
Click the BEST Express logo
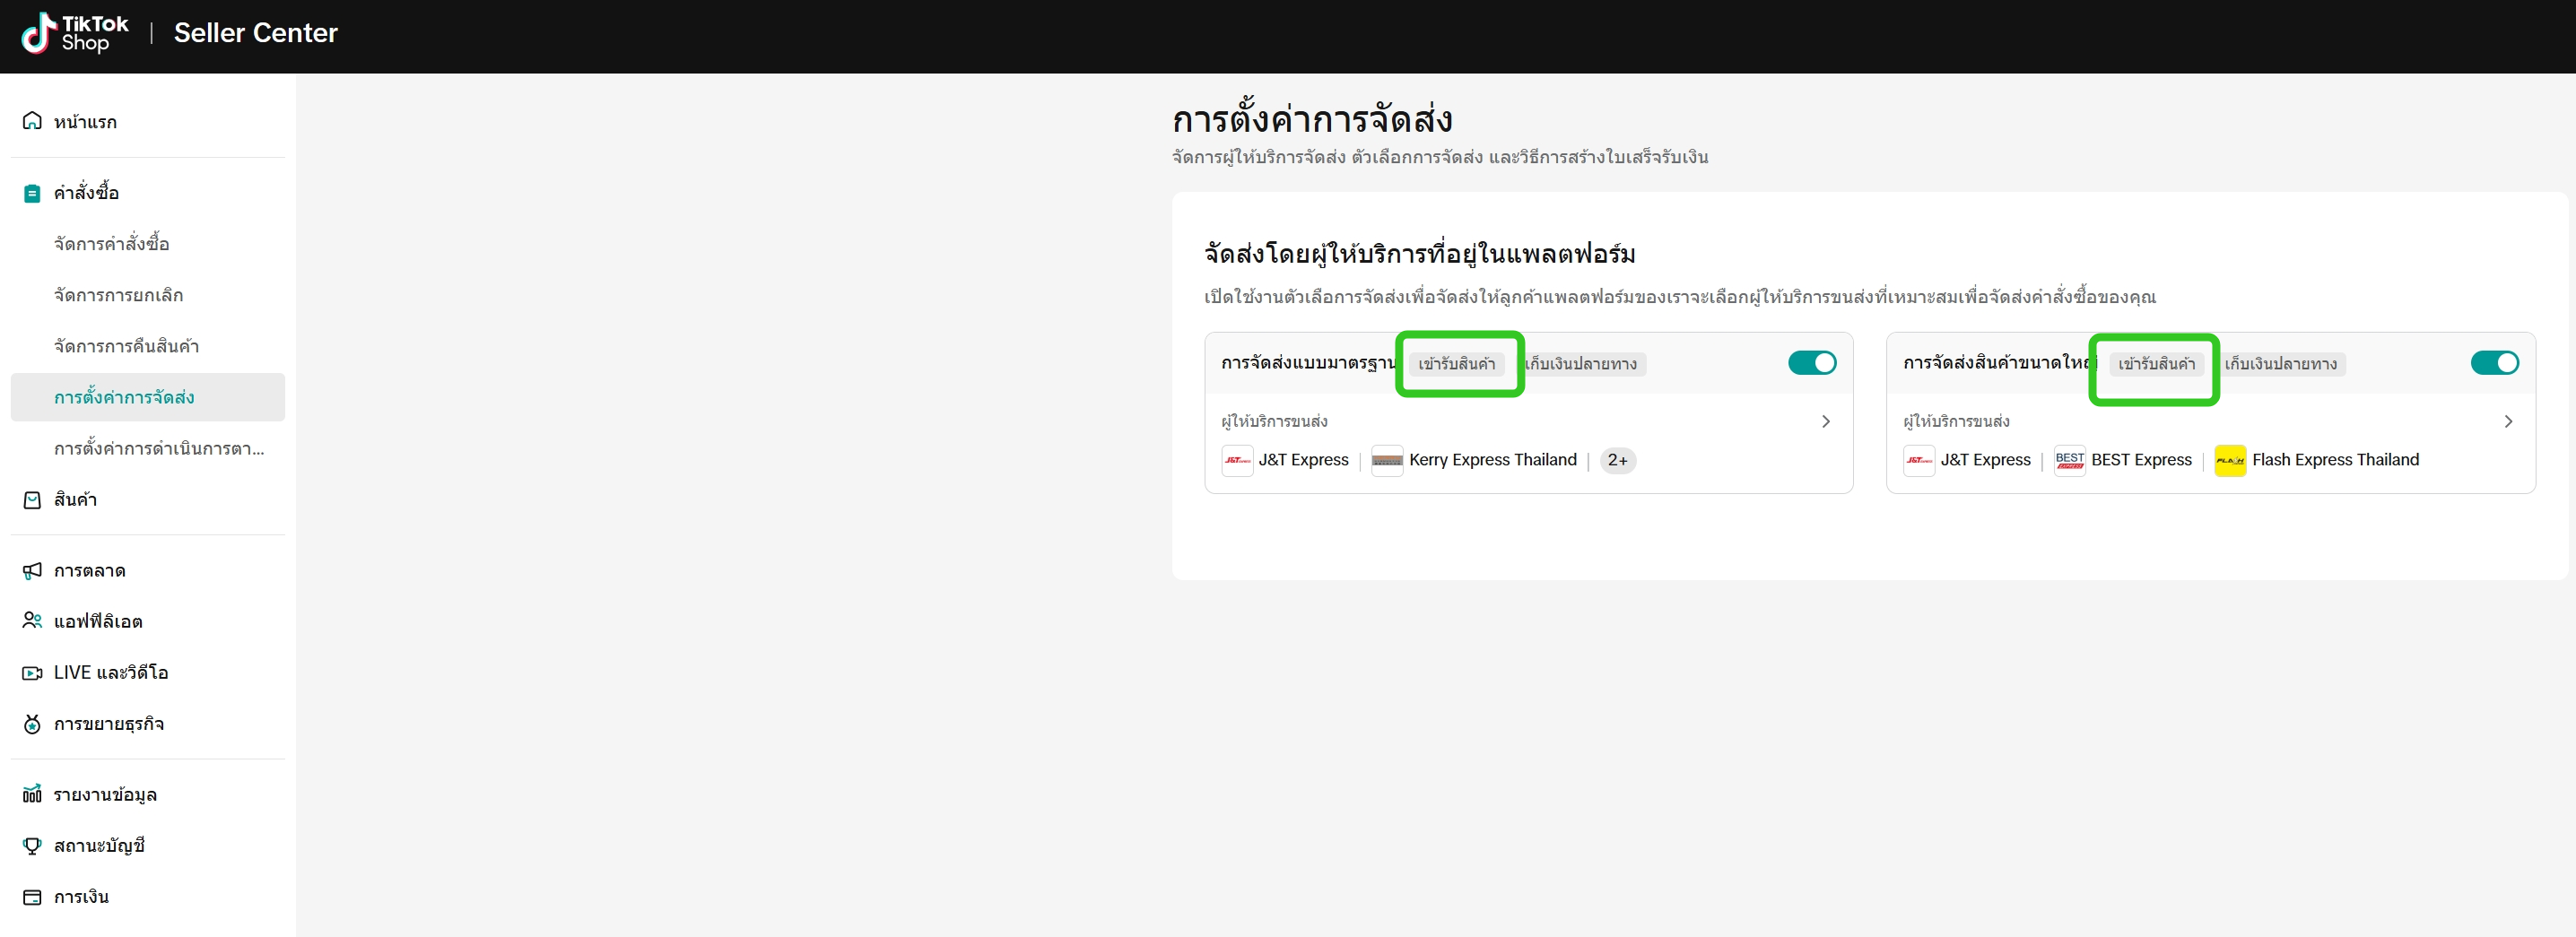click(x=2070, y=460)
